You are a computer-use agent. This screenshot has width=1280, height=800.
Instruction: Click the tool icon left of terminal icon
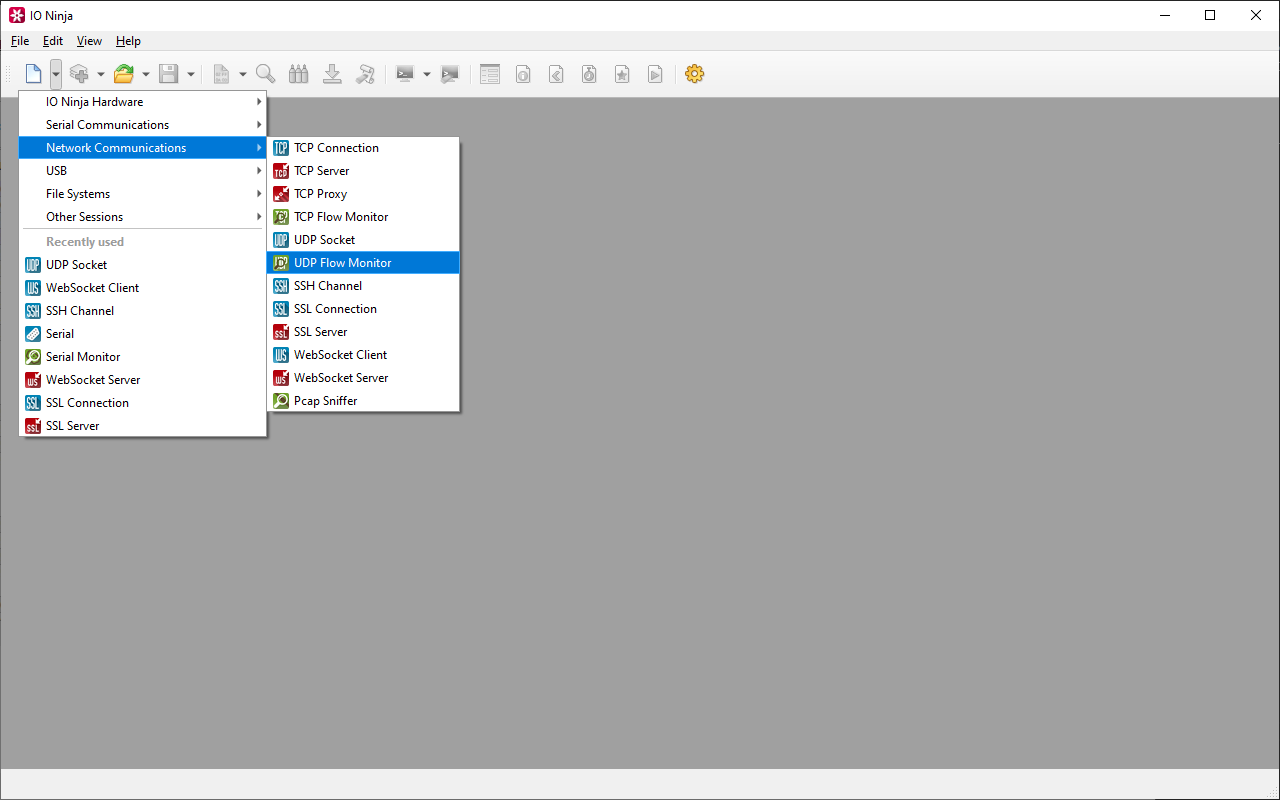coord(366,74)
